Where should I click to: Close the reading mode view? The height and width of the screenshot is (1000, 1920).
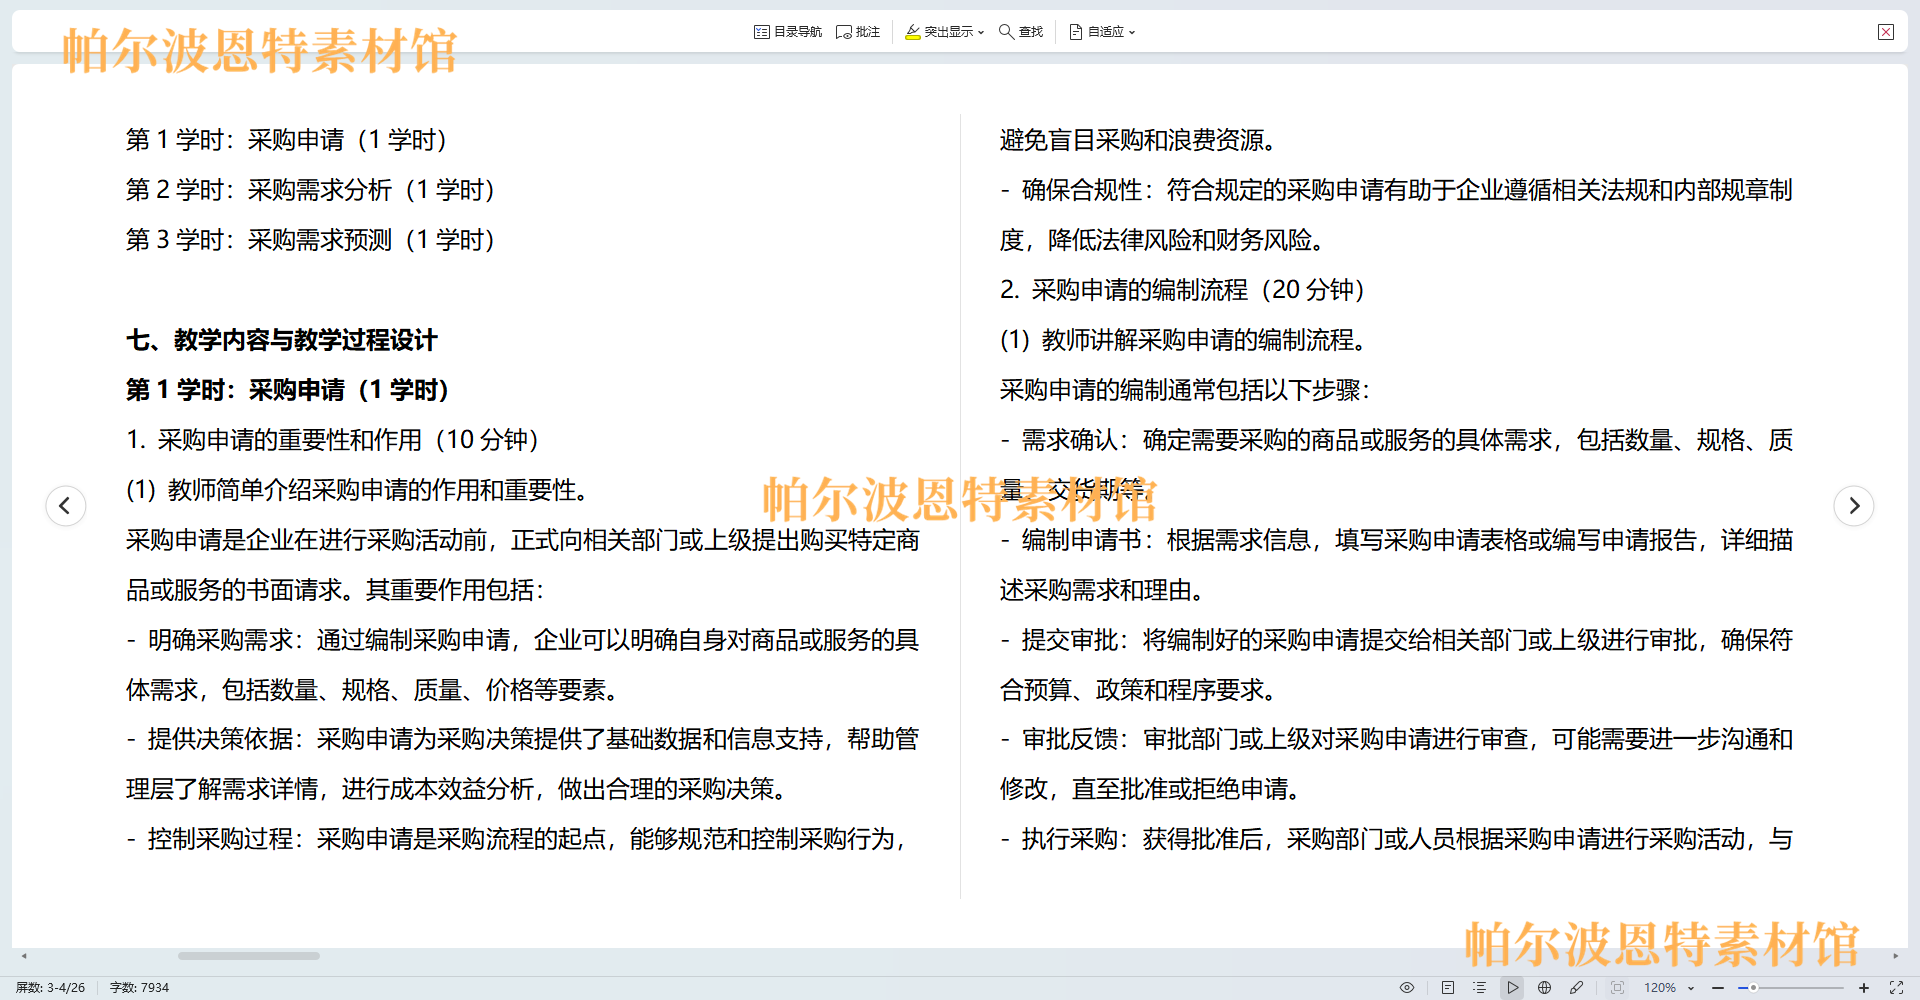[x=1886, y=32]
